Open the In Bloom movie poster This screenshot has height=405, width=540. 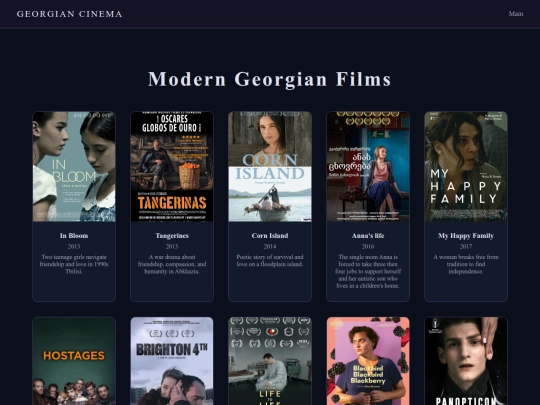74,167
